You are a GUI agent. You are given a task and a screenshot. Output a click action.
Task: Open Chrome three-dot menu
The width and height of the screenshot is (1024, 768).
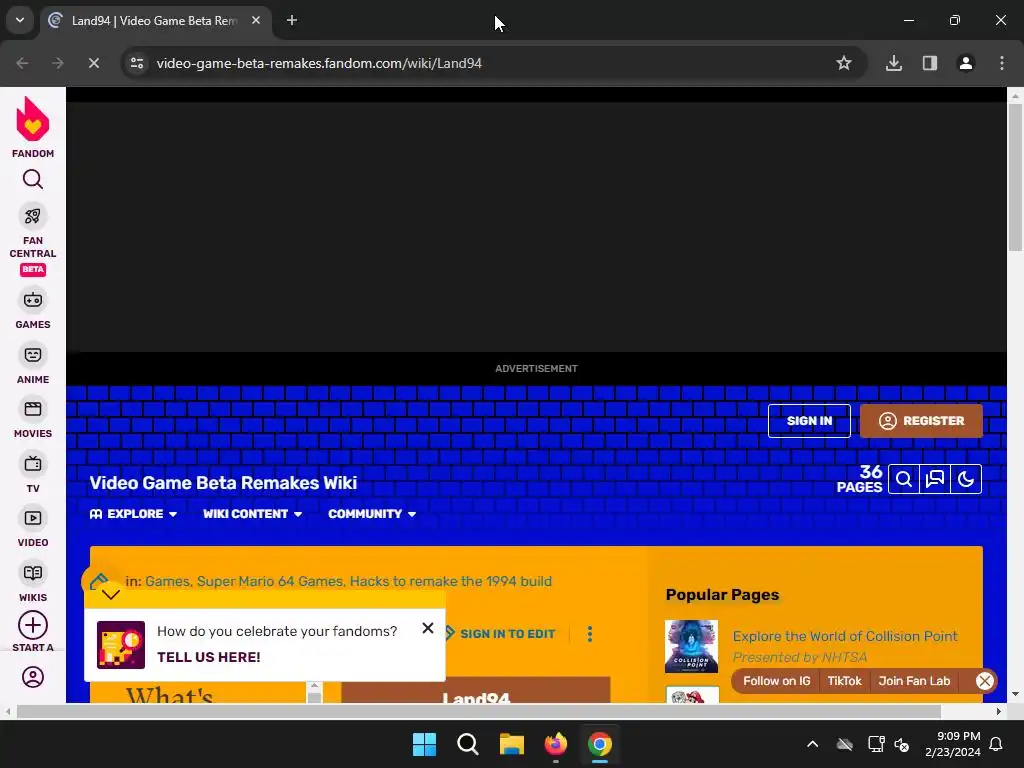click(1002, 63)
